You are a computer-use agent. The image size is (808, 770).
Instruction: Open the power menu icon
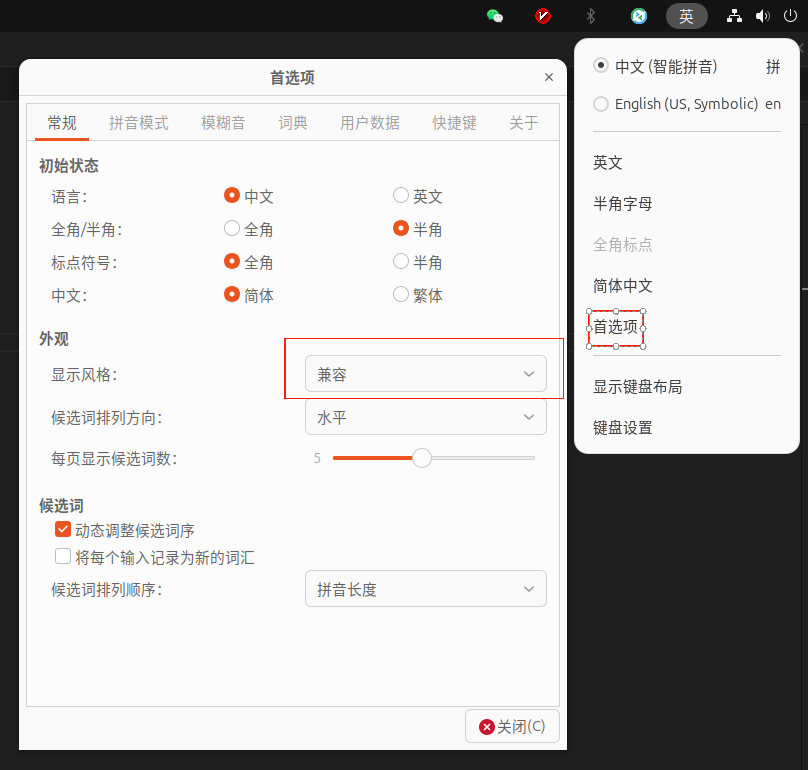pyautogui.click(x=790, y=16)
